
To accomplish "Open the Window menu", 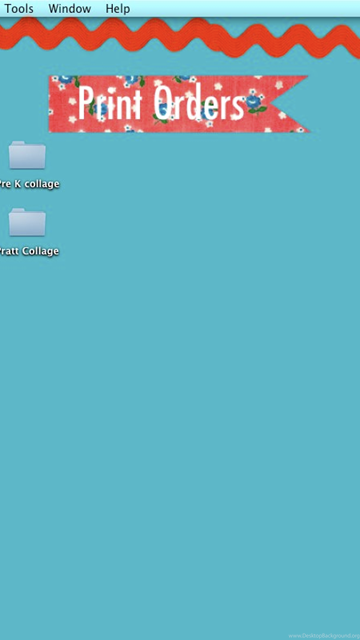I will pyautogui.click(x=70, y=9).
